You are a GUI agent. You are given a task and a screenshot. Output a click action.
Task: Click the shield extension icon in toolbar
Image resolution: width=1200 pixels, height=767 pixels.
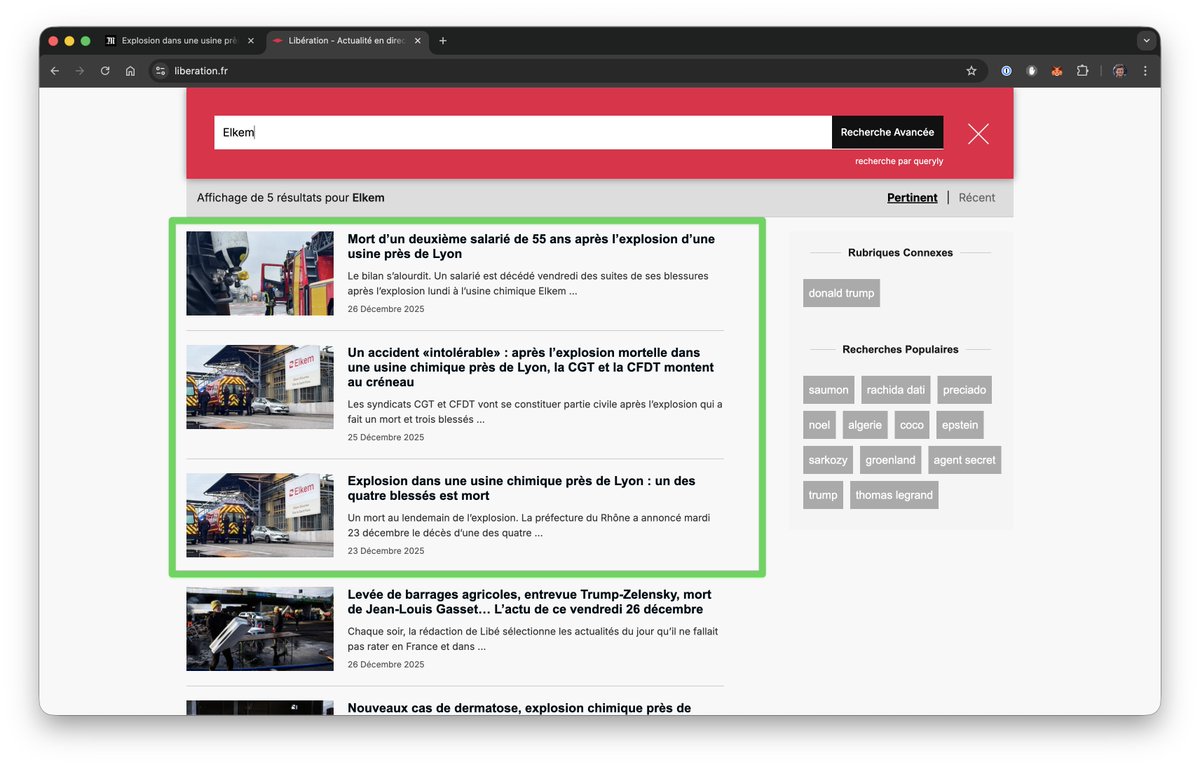tap(1031, 71)
